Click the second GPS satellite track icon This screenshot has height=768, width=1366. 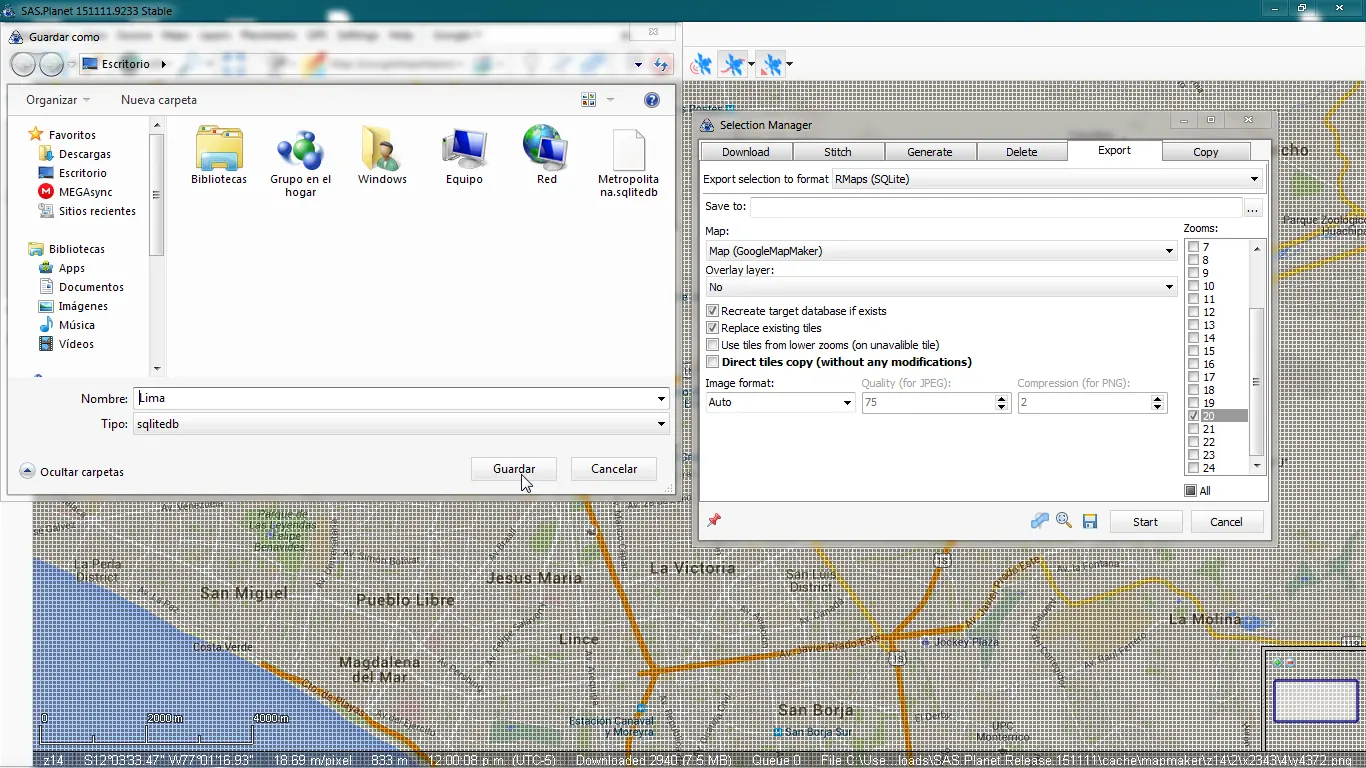733,65
